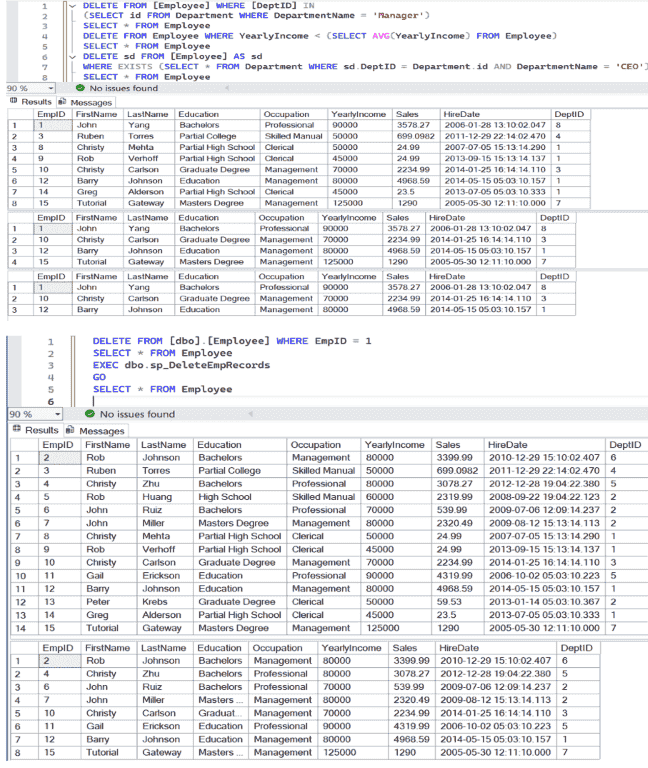Screen dimensions: 648x768
Task: Collapse the DELETE sd FROM [Employee] block
Action: click(72, 57)
